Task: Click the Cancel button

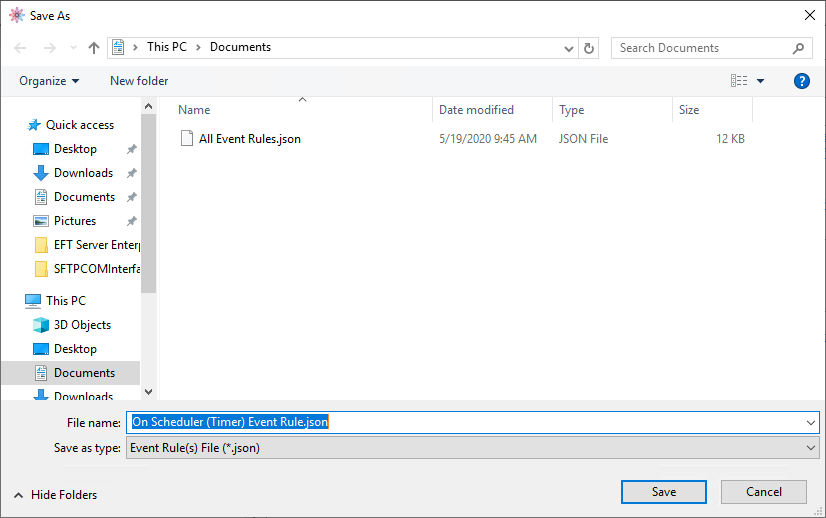Action: [764, 492]
